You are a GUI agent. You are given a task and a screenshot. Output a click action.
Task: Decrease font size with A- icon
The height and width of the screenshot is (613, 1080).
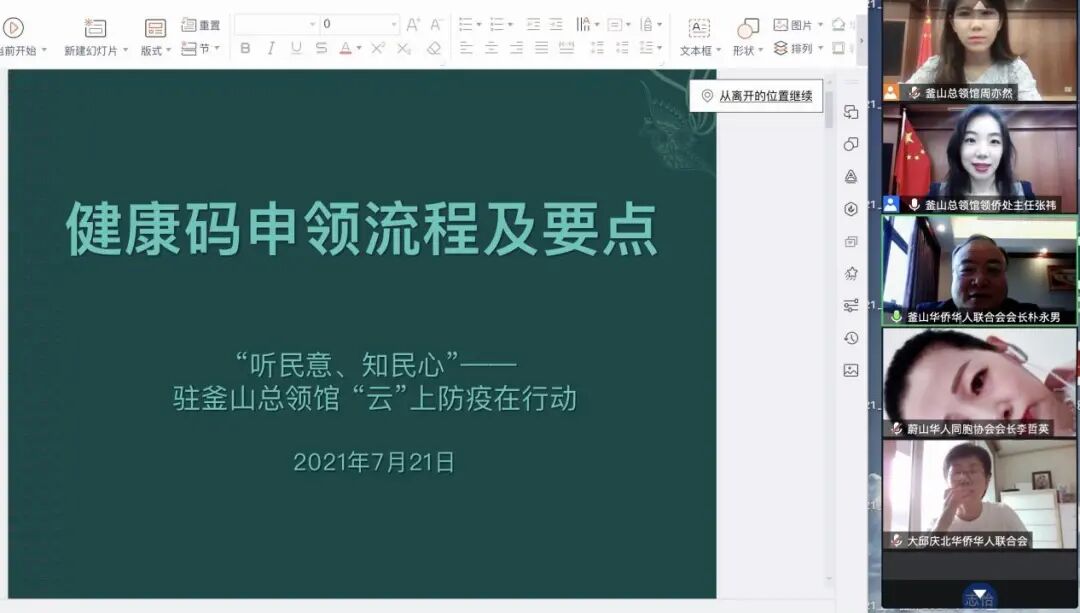click(436, 25)
